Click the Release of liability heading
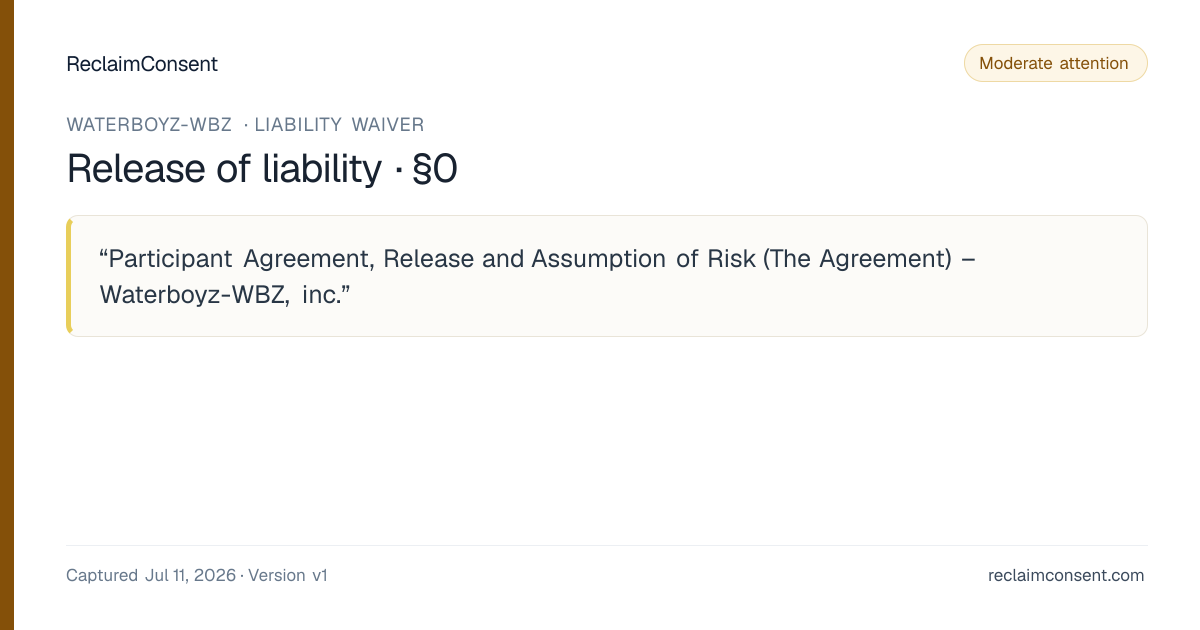Image resolution: width=1200 pixels, height=630 pixels. point(224,169)
